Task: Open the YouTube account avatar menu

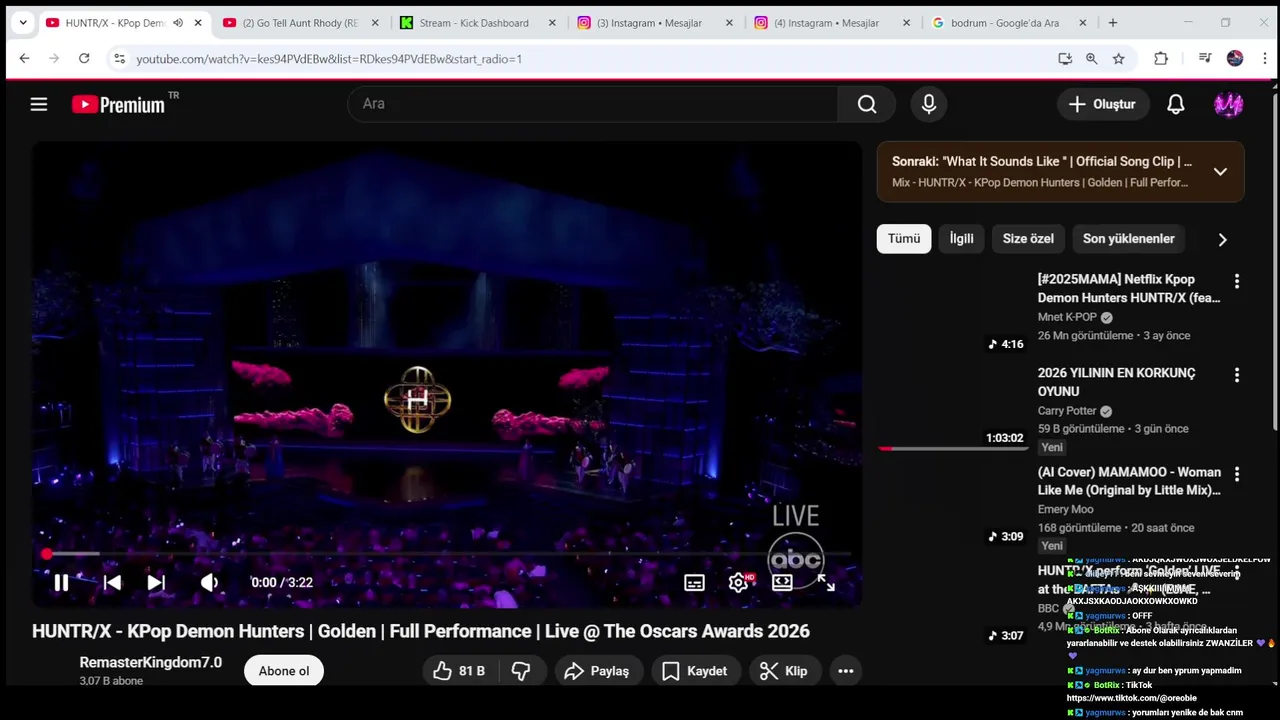Action: (1229, 104)
